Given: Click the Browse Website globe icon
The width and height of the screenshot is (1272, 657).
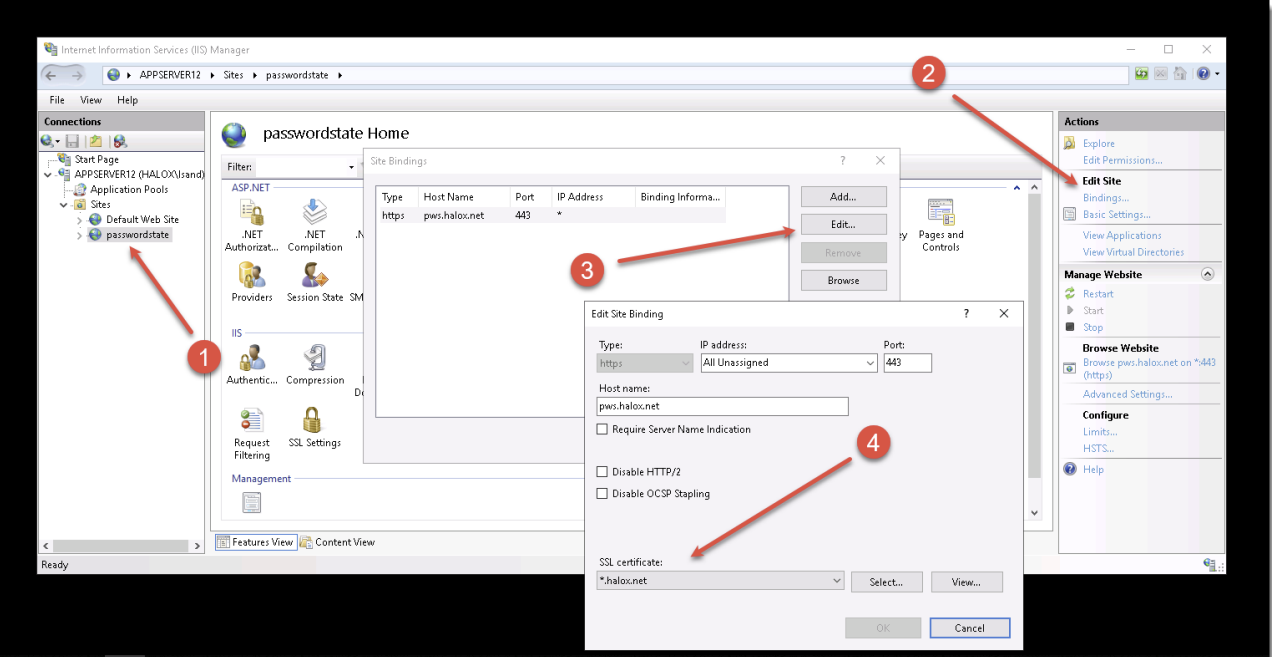Looking at the screenshot, I should pyautogui.click(x=1070, y=368).
